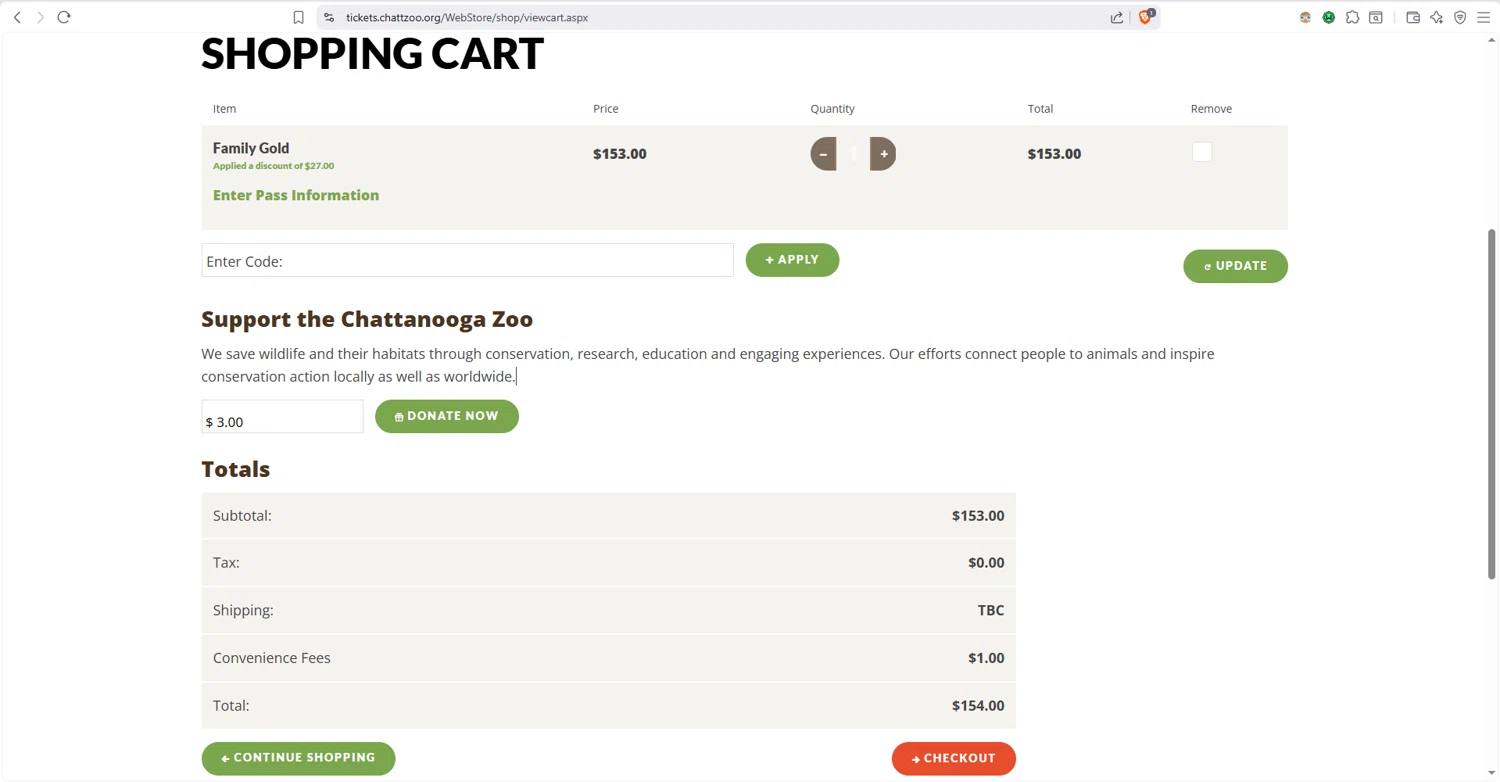Click the SHOPPING CART page title
1500x782 pixels.
[x=372, y=53]
